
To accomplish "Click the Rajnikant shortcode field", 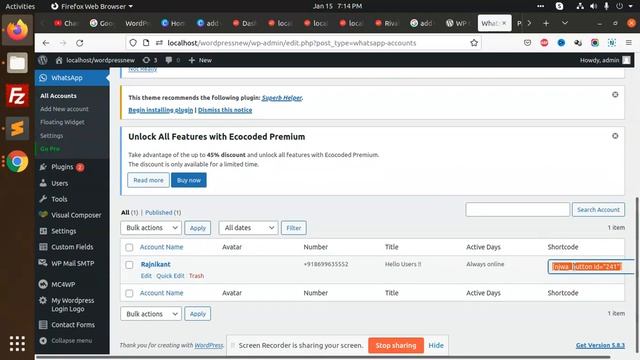I will 590,267.
